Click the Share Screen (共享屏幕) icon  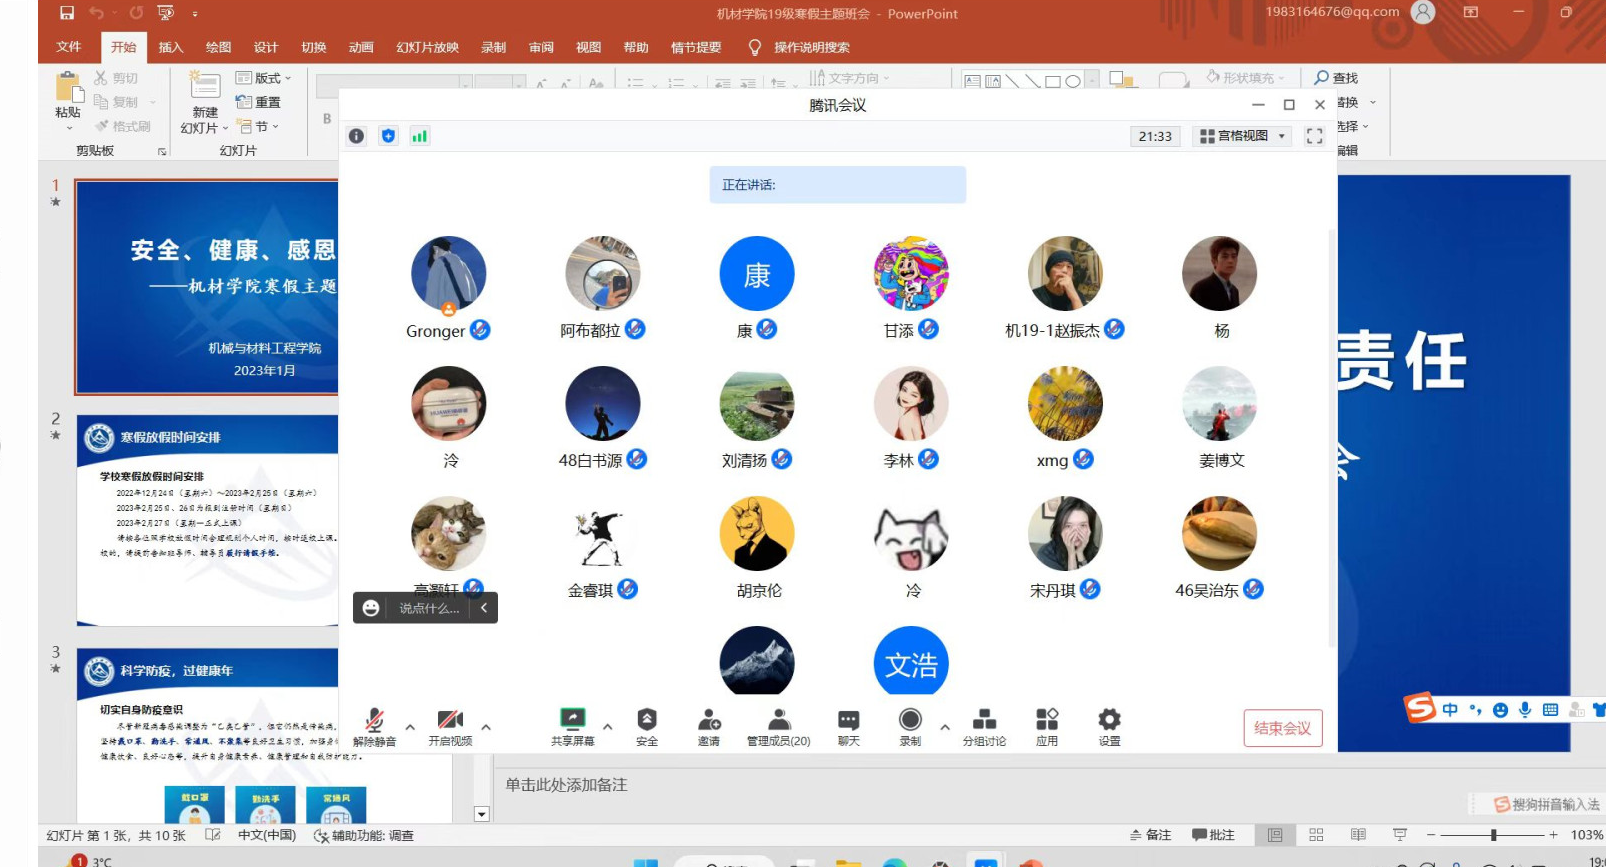[572, 721]
